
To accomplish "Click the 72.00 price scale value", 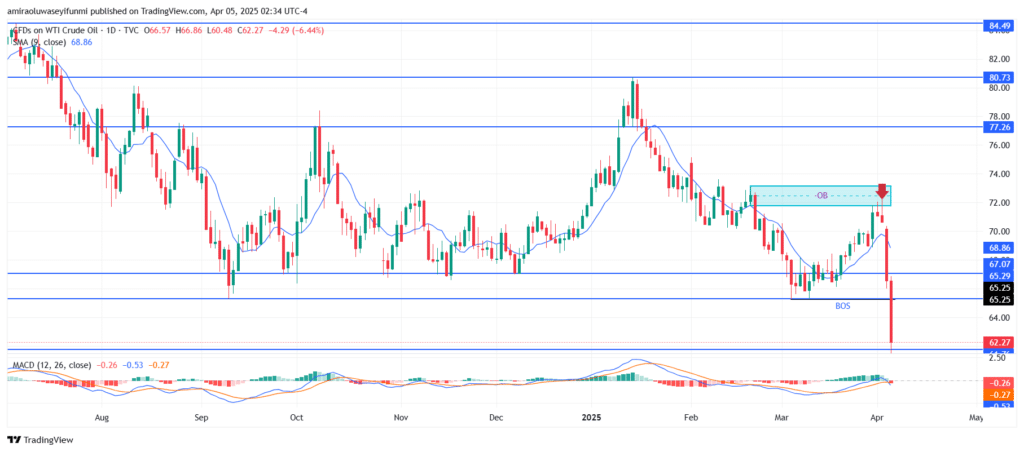I will (1000, 202).
